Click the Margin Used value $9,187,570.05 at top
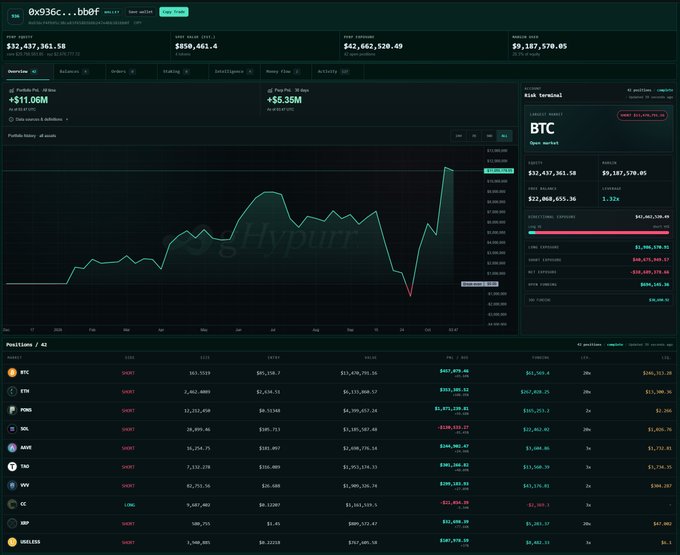This screenshot has height=555, width=680. 539,46
